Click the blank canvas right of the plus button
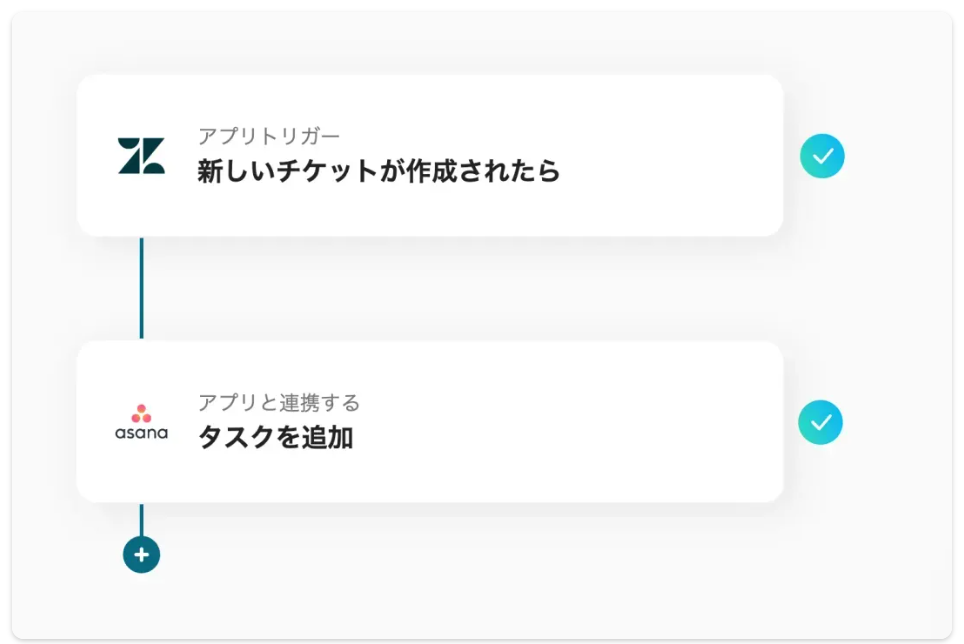Viewport: 964px width, 644px height. point(400,555)
